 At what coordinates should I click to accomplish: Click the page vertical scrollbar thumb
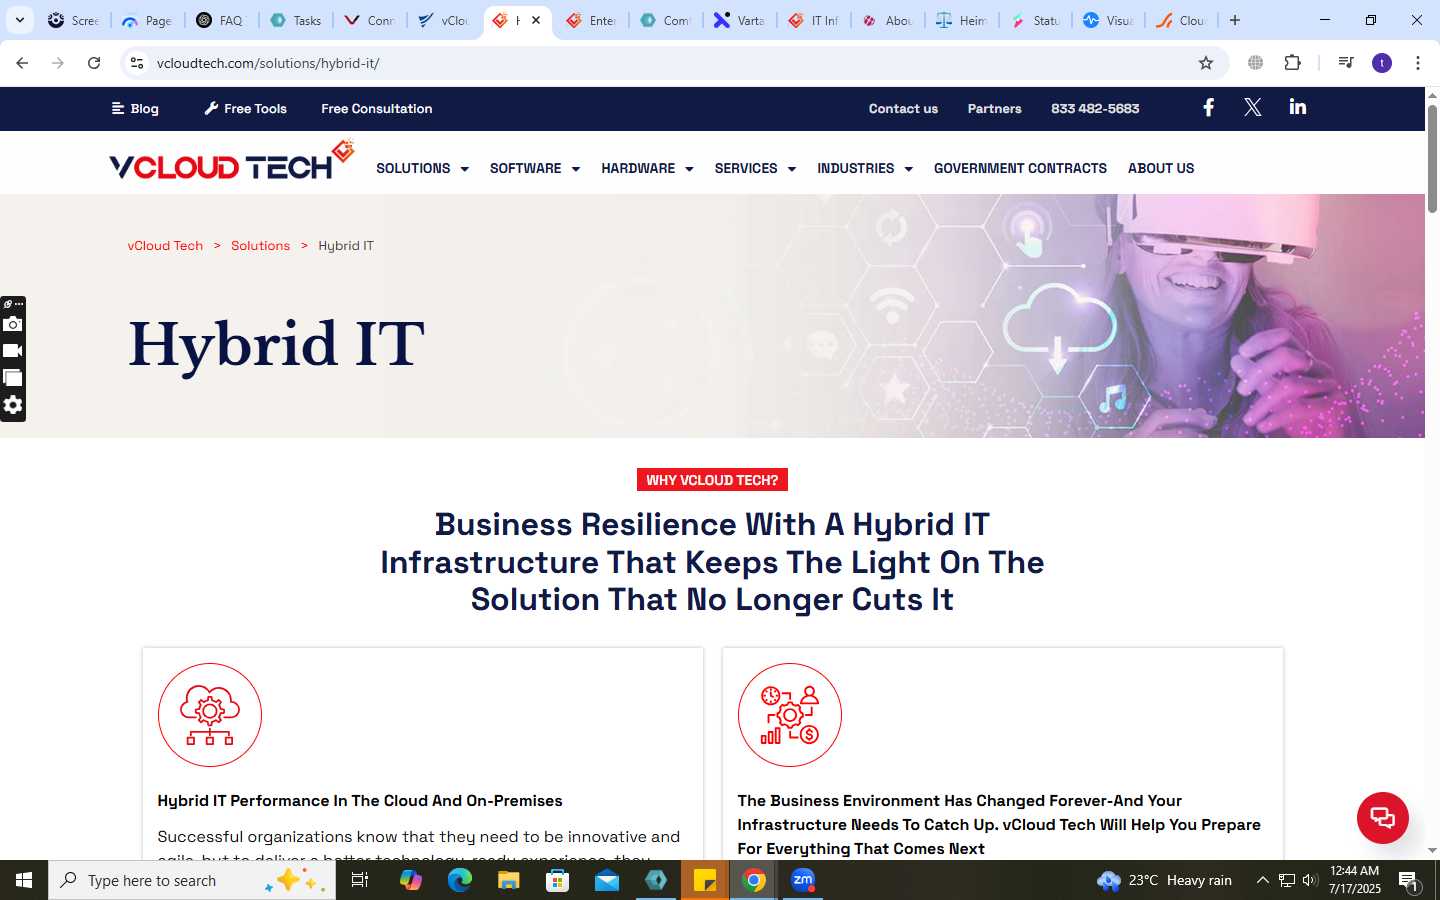[x=1432, y=157]
